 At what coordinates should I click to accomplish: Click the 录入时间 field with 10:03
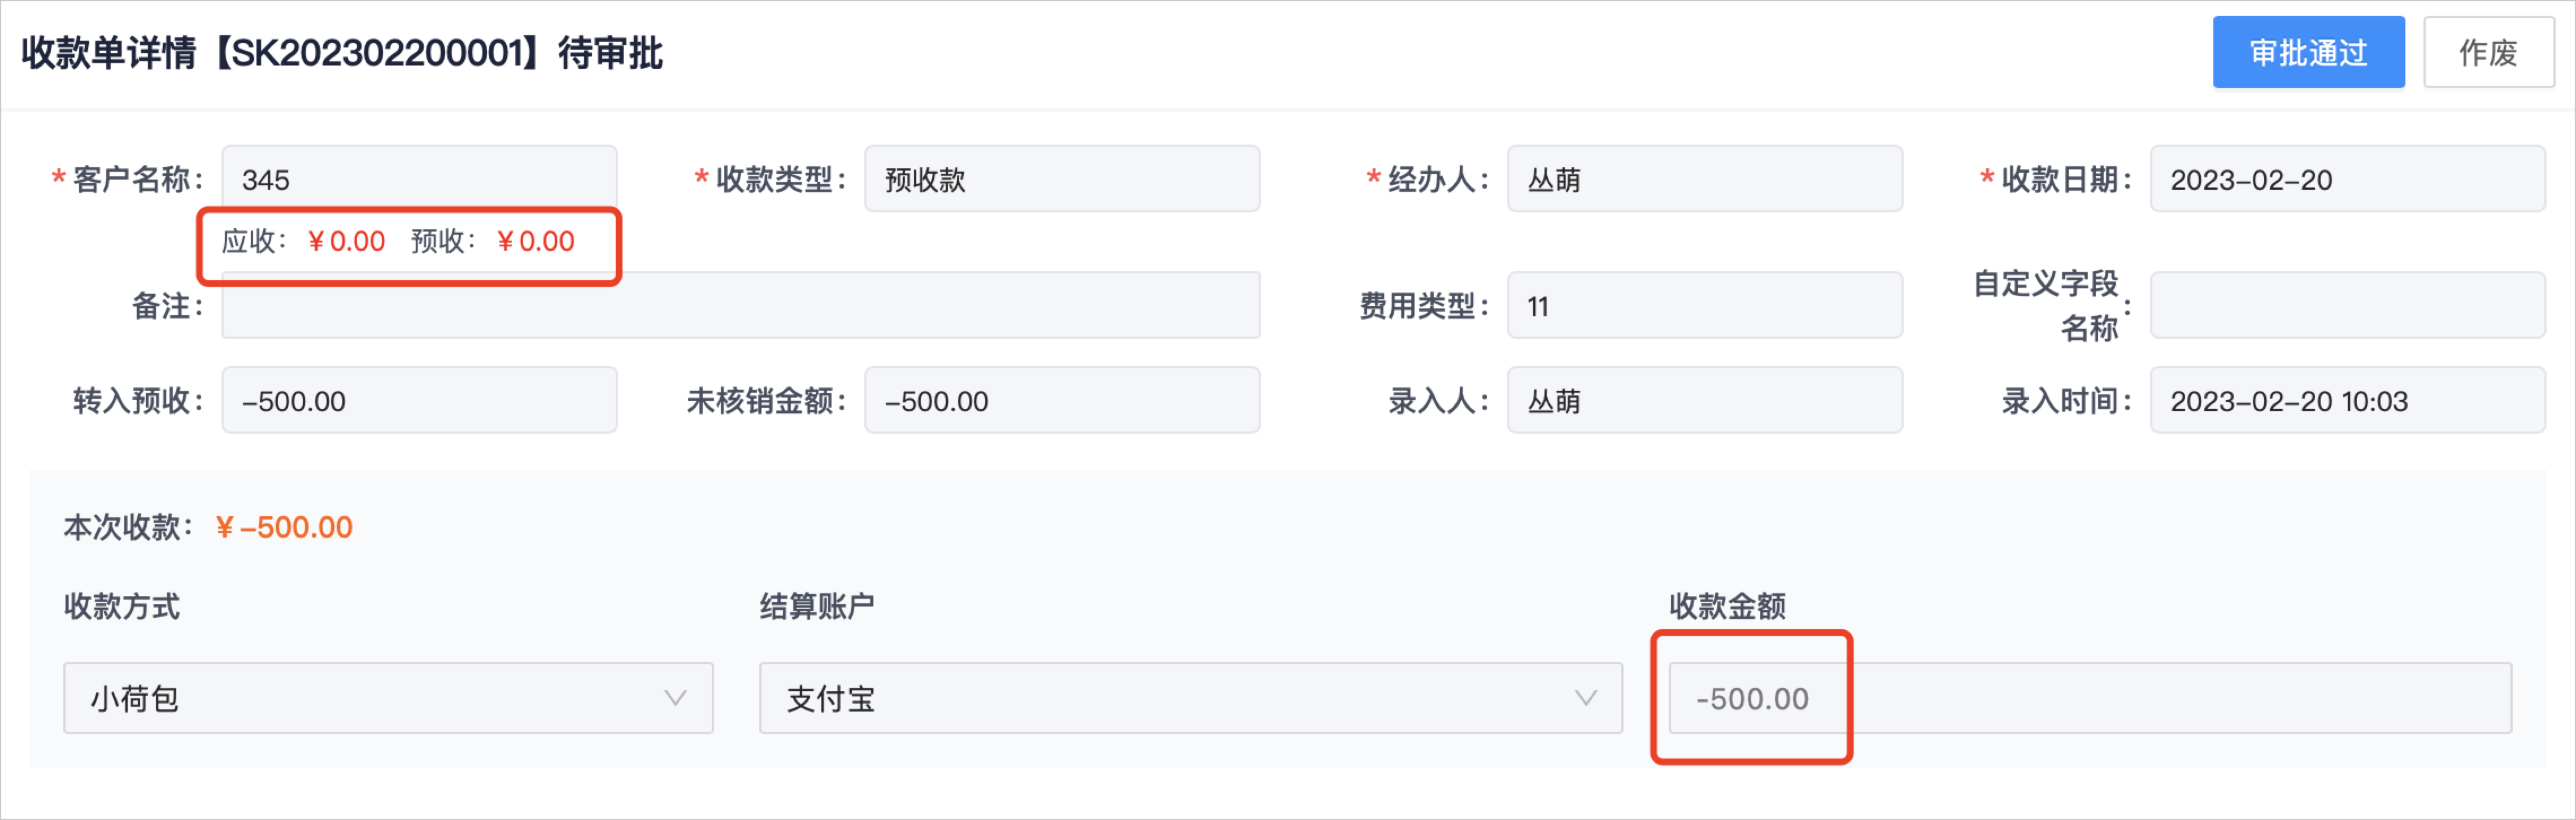[2348, 400]
